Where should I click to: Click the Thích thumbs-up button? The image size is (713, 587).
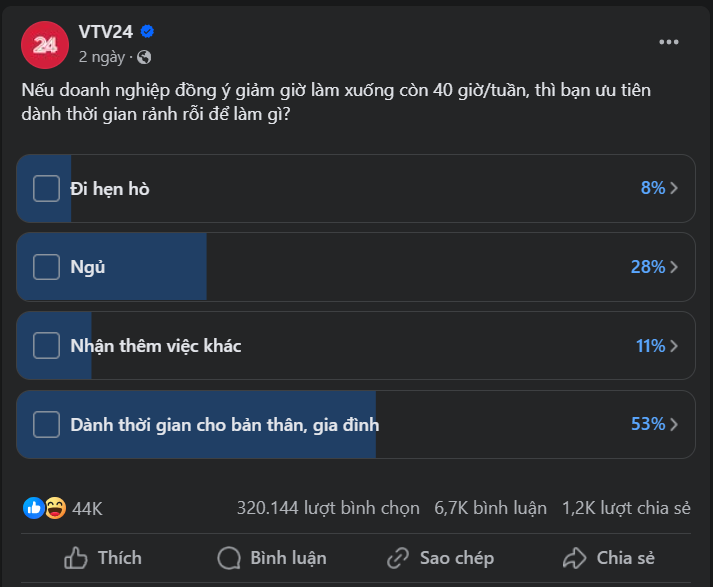click(x=103, y=558)
